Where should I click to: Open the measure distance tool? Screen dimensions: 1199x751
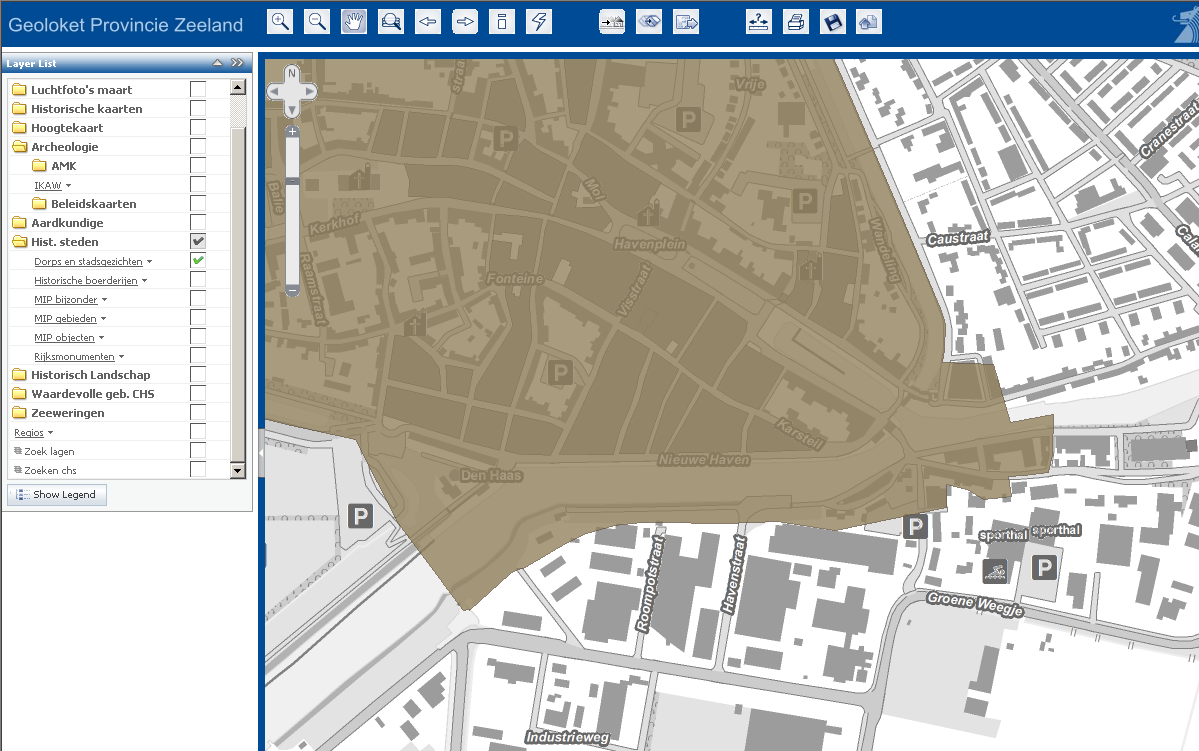click(759, 21)
